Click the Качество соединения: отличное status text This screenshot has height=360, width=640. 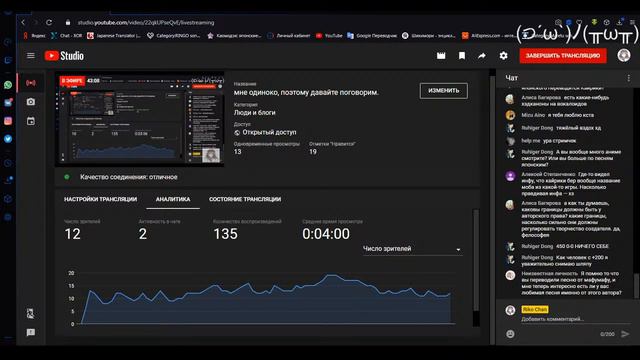click(x=129, y=177)
